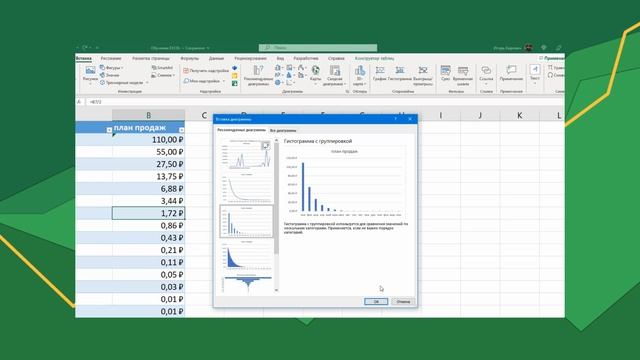The image size is (640, 360).
Task: Click the Примечание comment icon in ribbon
Action: pyautogui.click(x=511, y=70)
